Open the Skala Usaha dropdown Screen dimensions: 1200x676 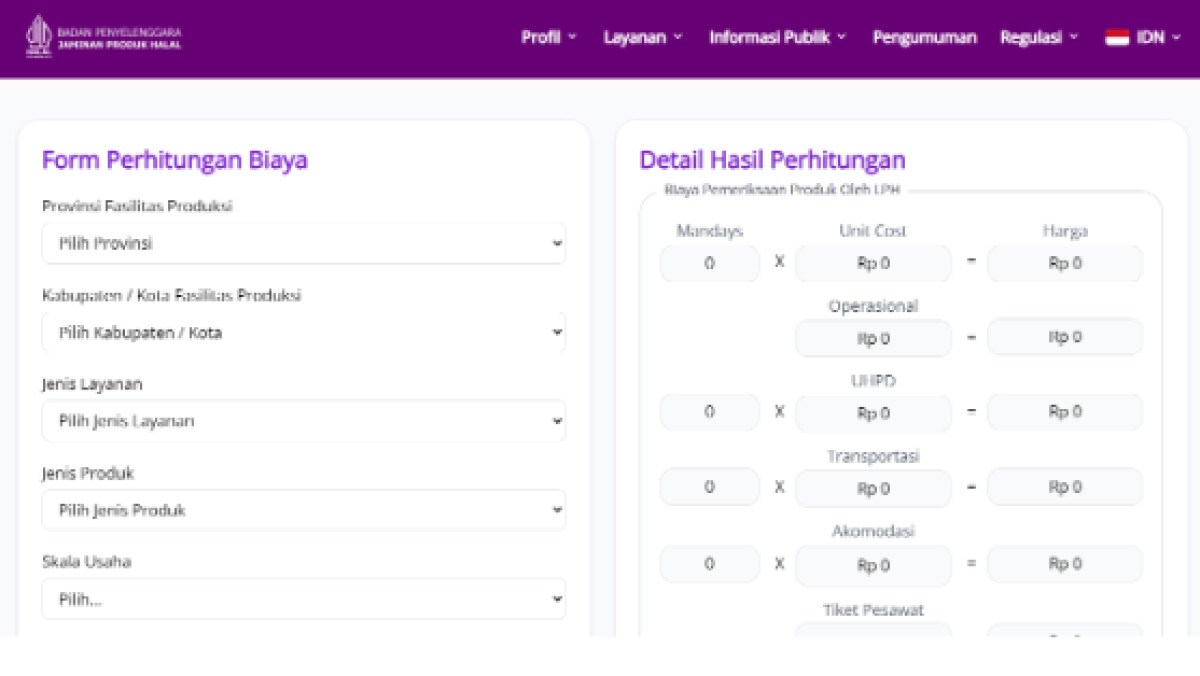click(304, 599)
